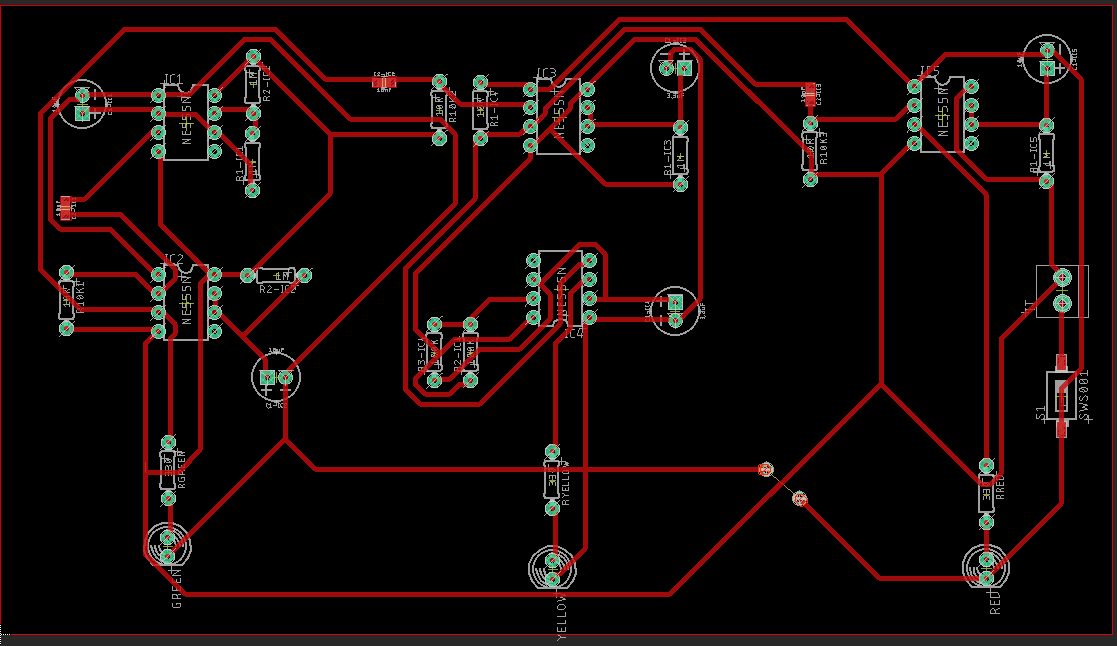Select the IC3 NE555N chip body
Screen dimensions: 1117x646
pos(558,116)
